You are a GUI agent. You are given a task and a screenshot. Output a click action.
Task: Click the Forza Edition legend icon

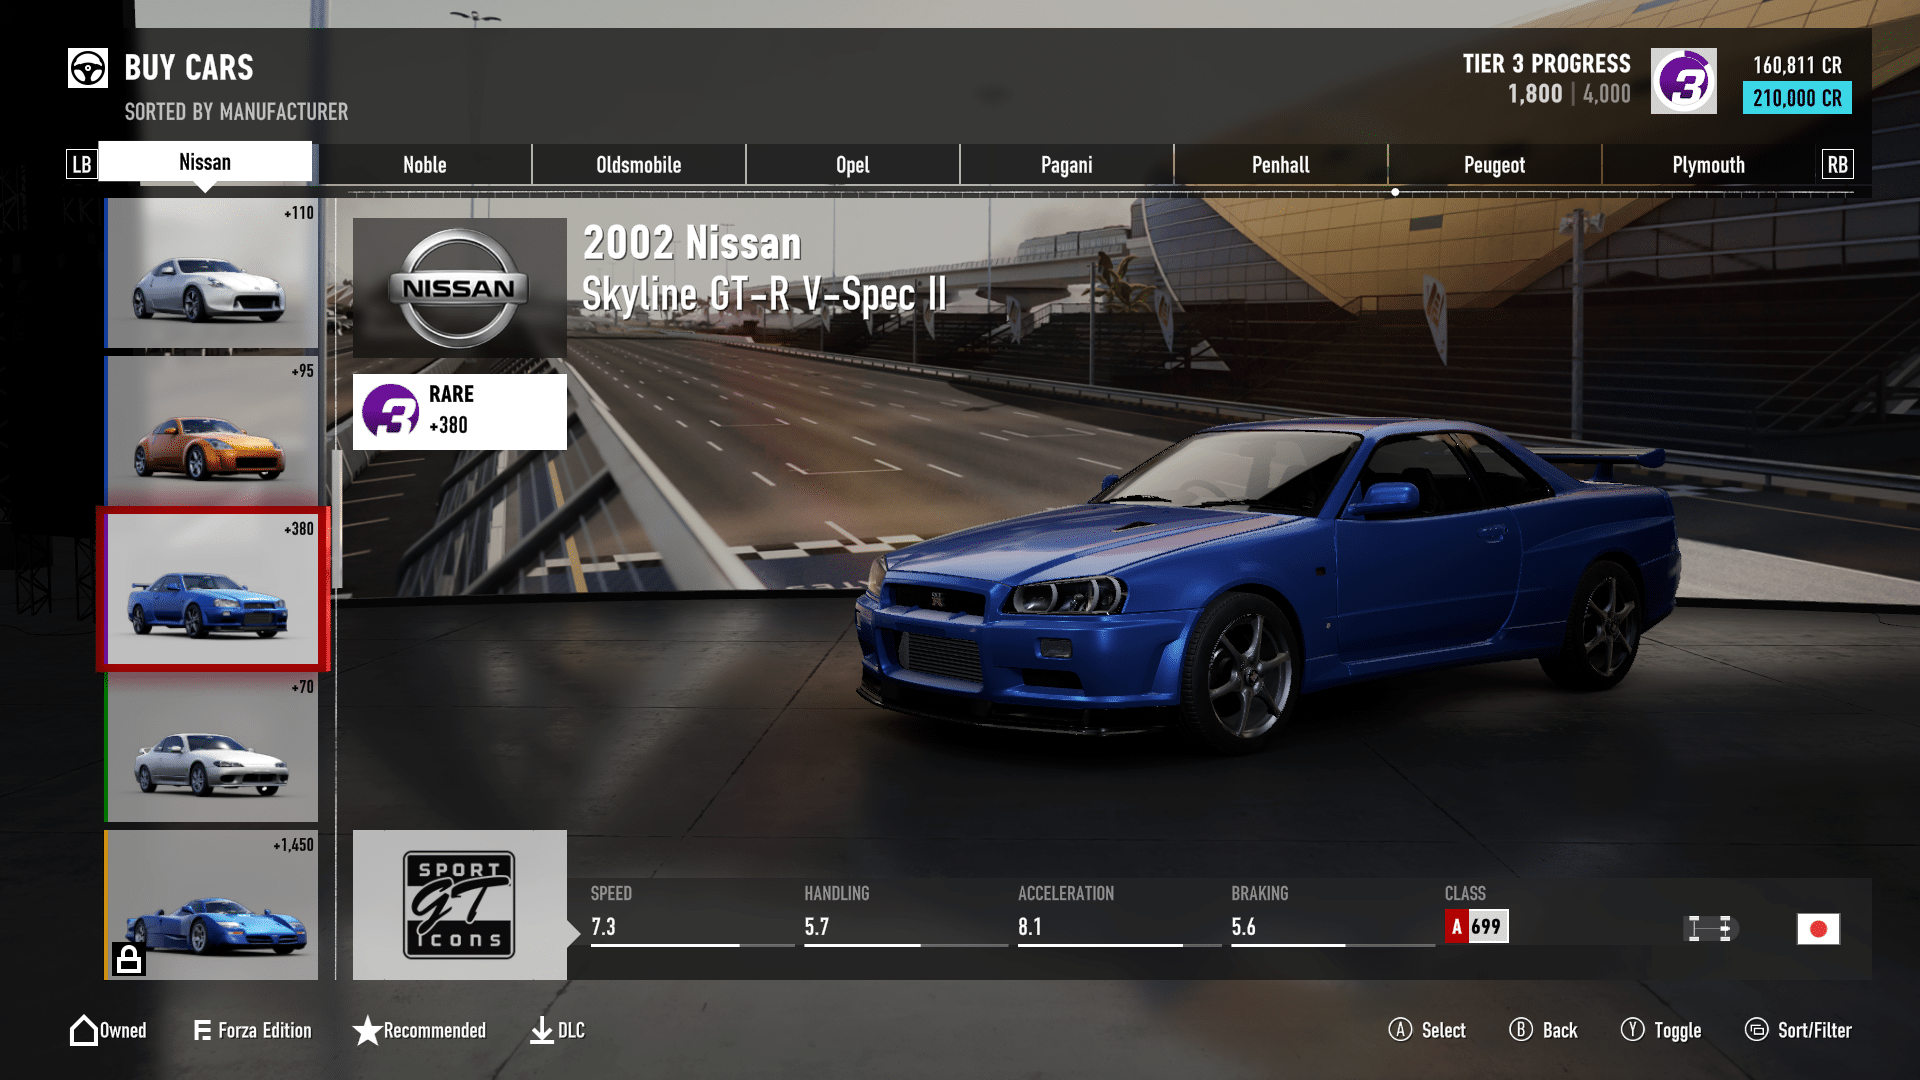click(x=202, y=1030)
